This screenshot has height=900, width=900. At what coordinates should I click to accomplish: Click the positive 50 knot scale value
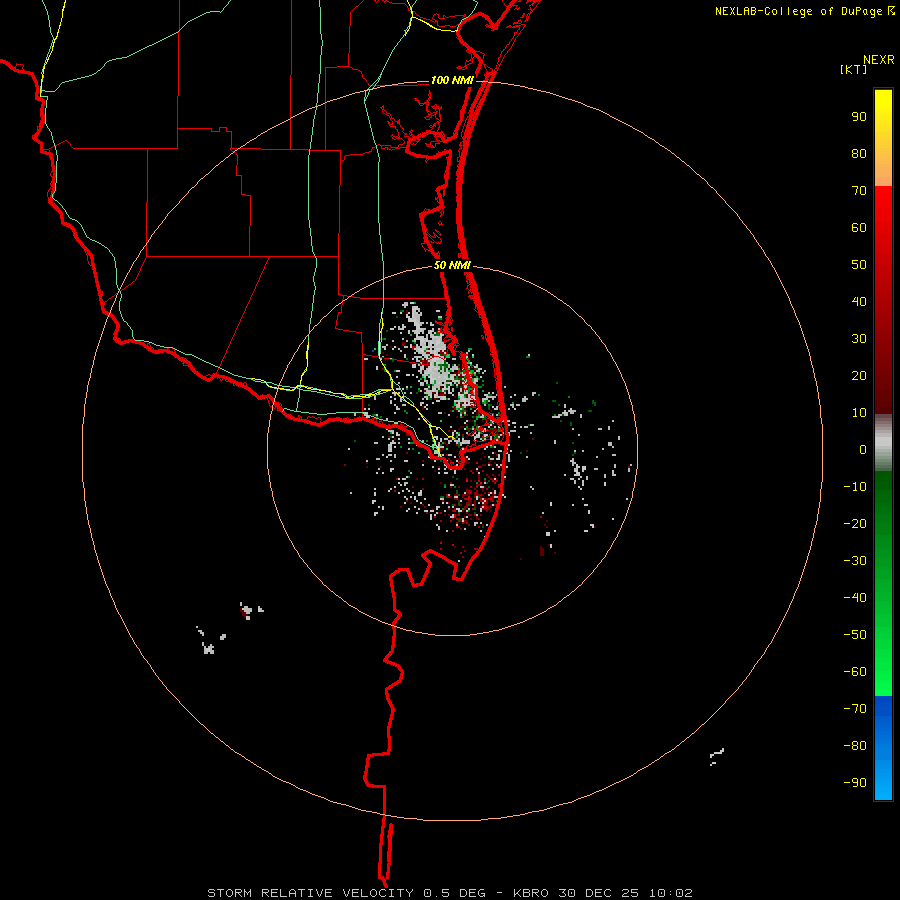(x=859, y=265)
